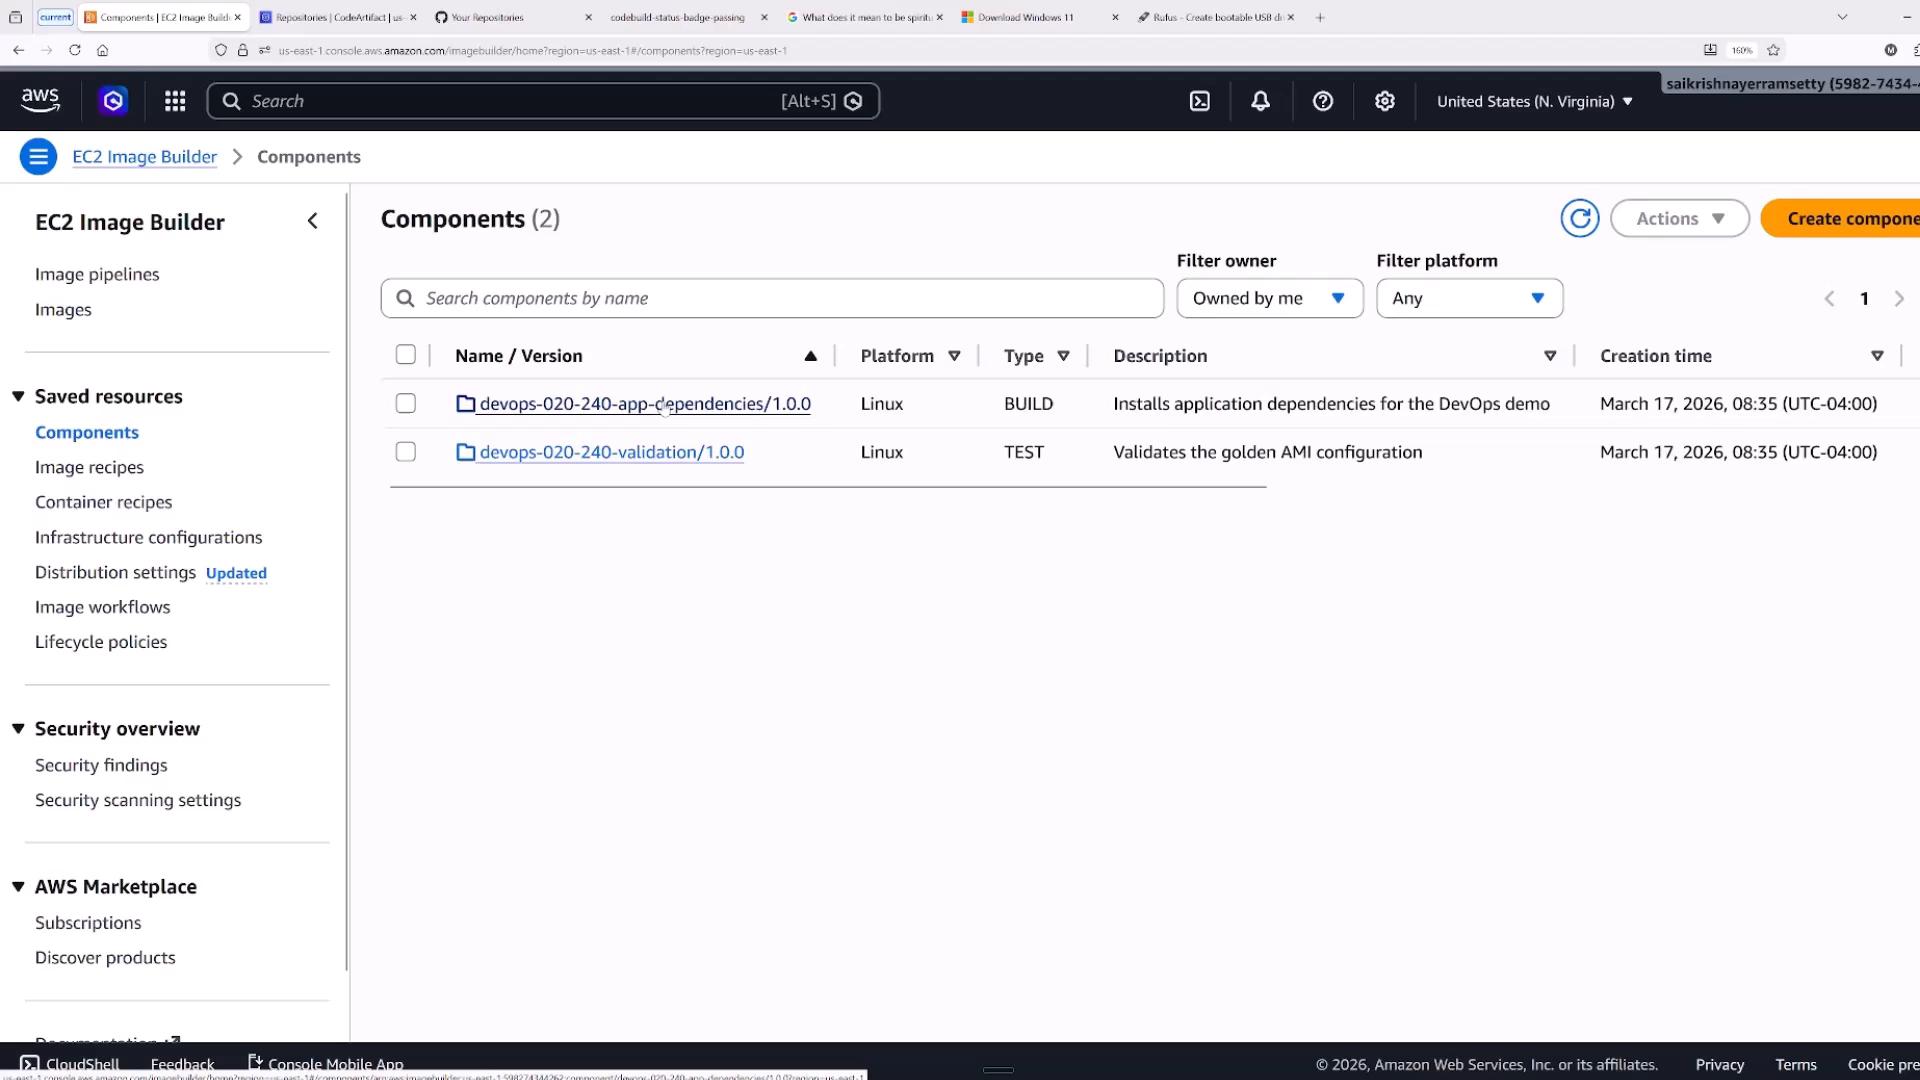This screenshot has height=1080, width=1920.
Task: Open a new browser tab
Action: [1320, 17]
